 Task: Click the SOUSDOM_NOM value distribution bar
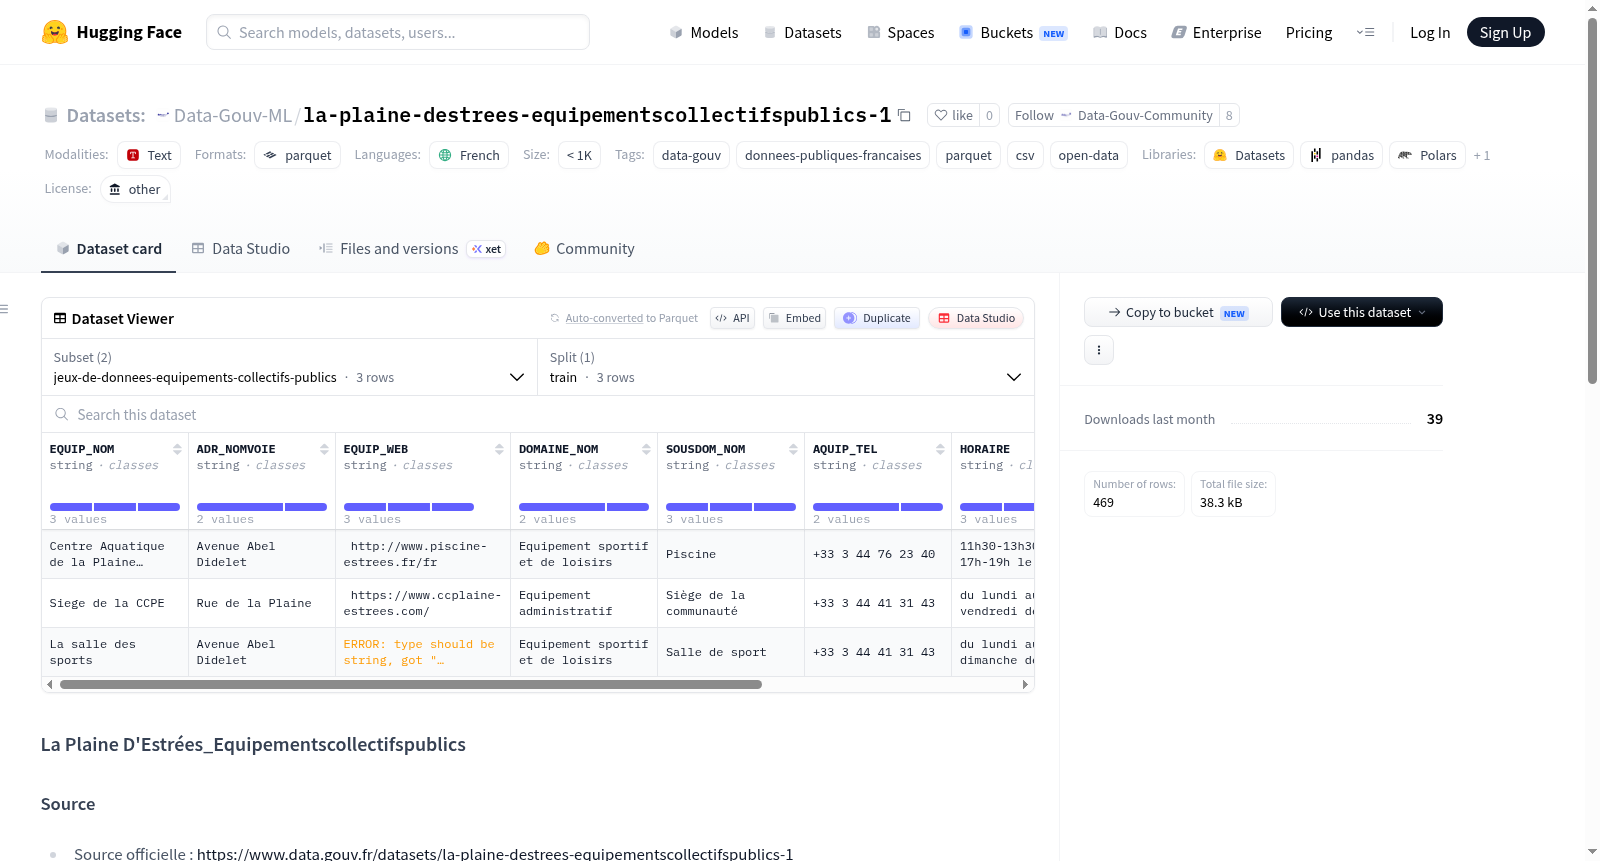731,507
